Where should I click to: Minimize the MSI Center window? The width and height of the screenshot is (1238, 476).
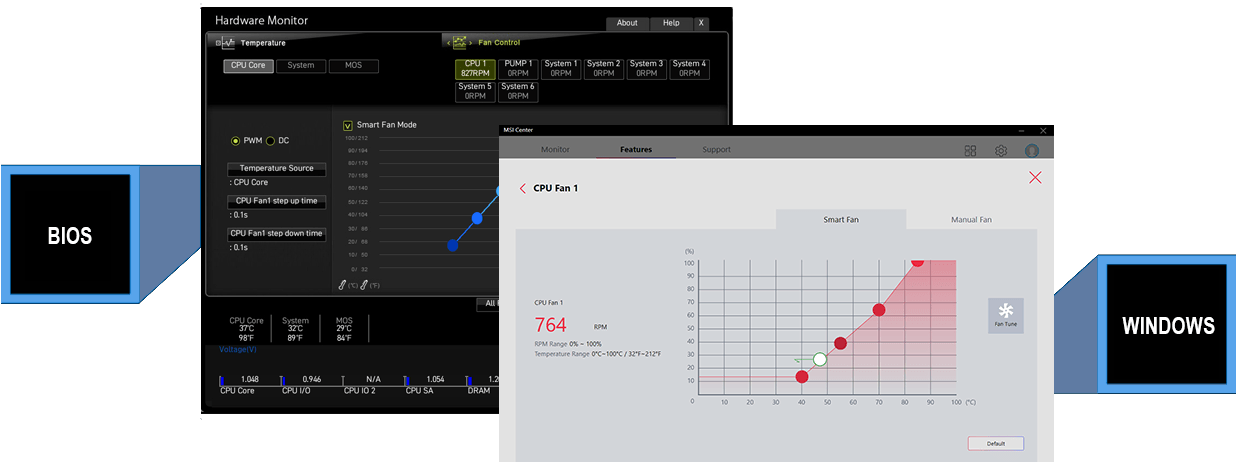pos(1022,130)
